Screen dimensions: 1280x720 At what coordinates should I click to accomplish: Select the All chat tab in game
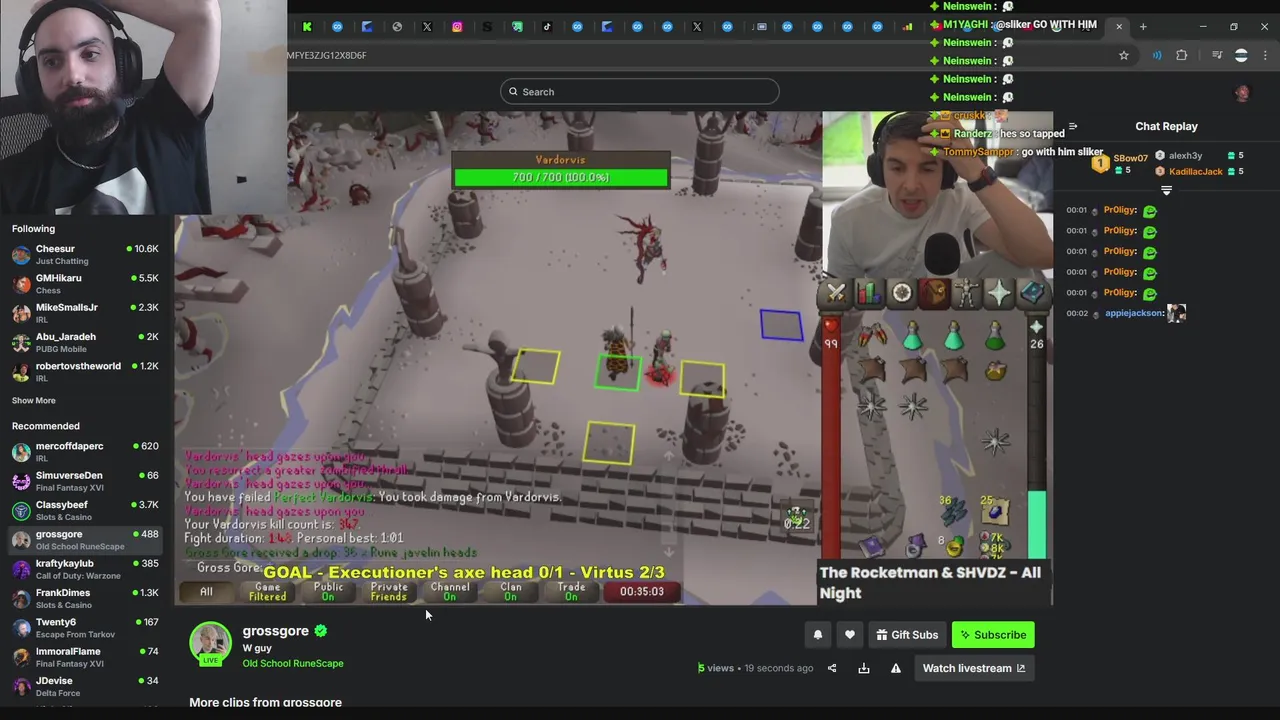click(x=206, y=592)
